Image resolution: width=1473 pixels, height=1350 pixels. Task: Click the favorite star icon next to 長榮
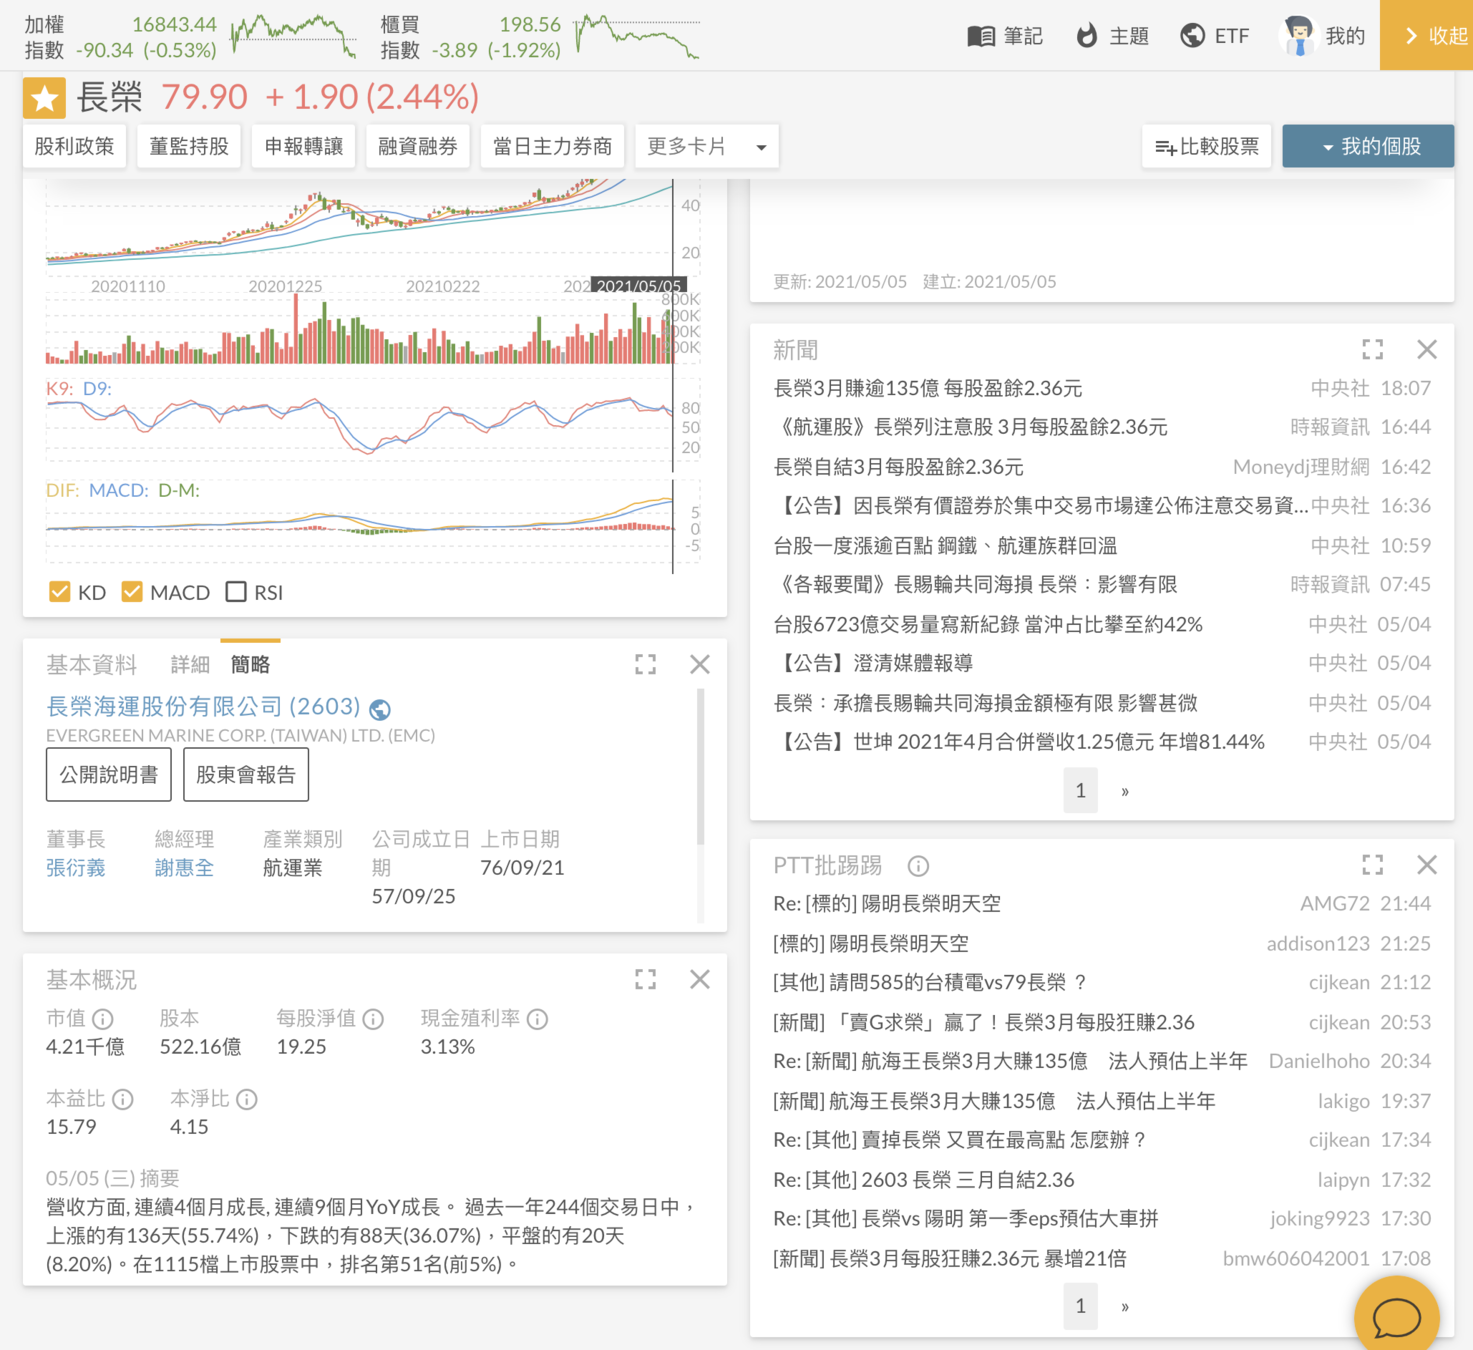(x=44, y=98)
